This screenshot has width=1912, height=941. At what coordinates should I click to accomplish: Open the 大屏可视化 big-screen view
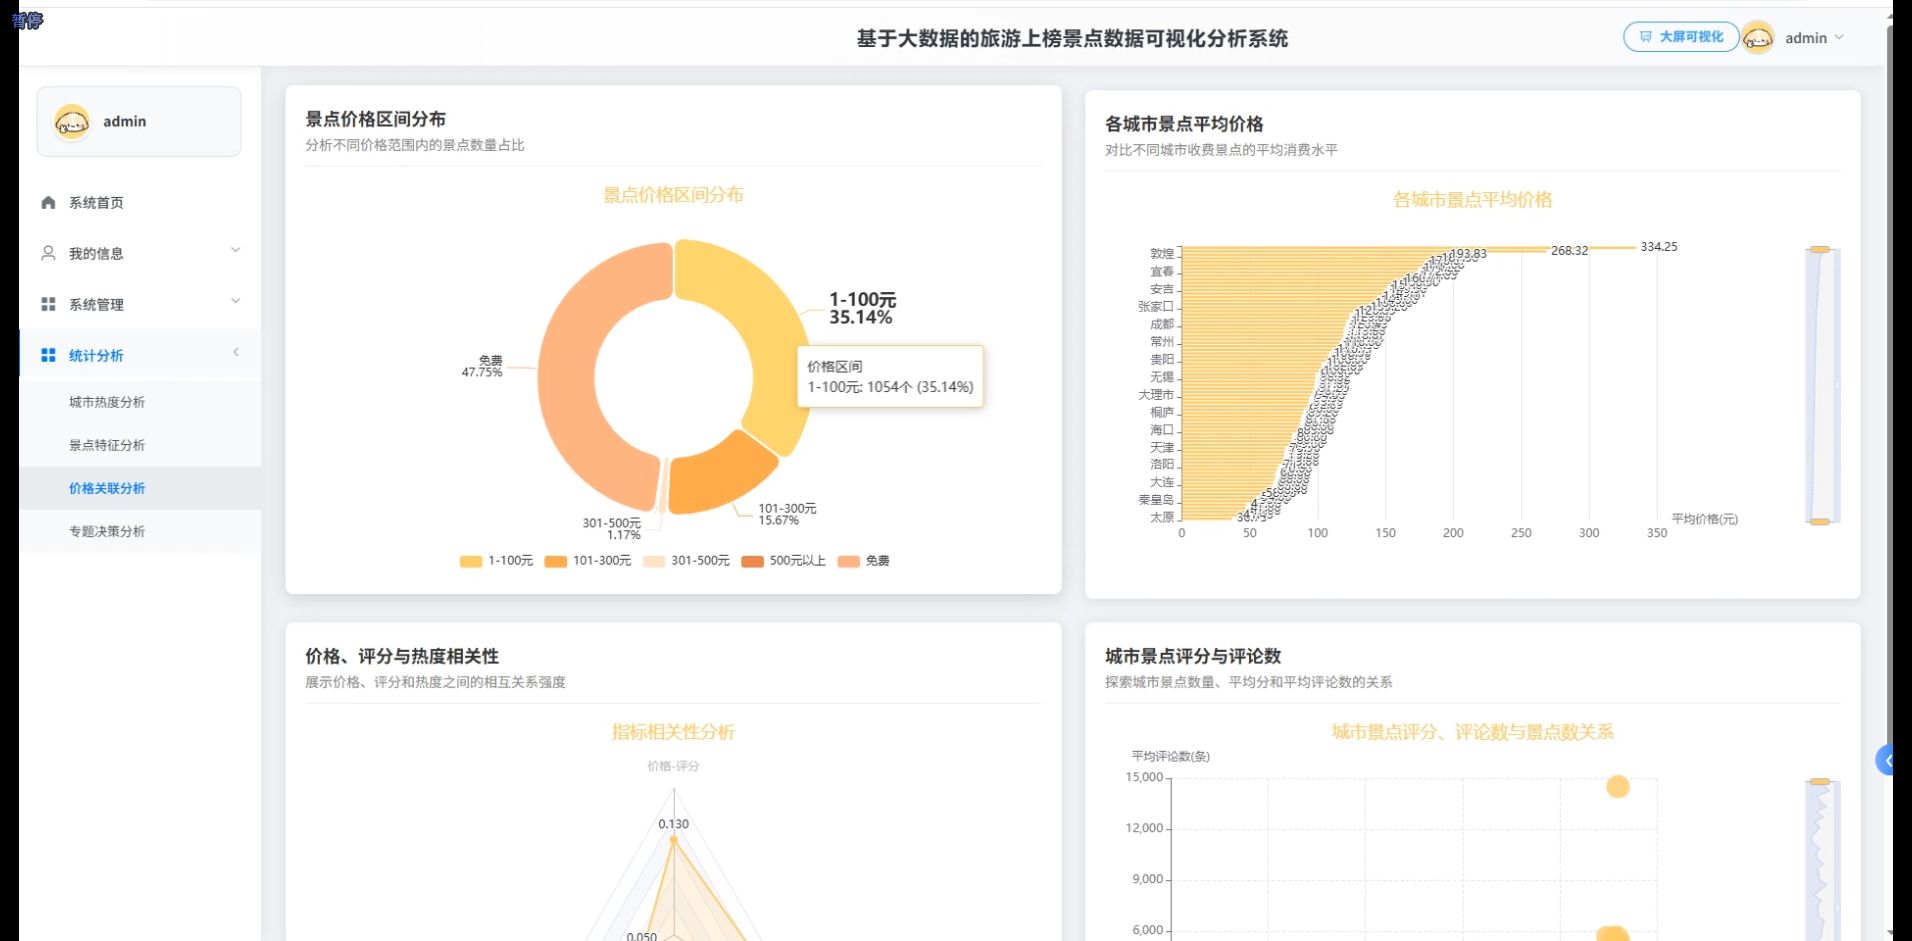tap(1680, 37)
